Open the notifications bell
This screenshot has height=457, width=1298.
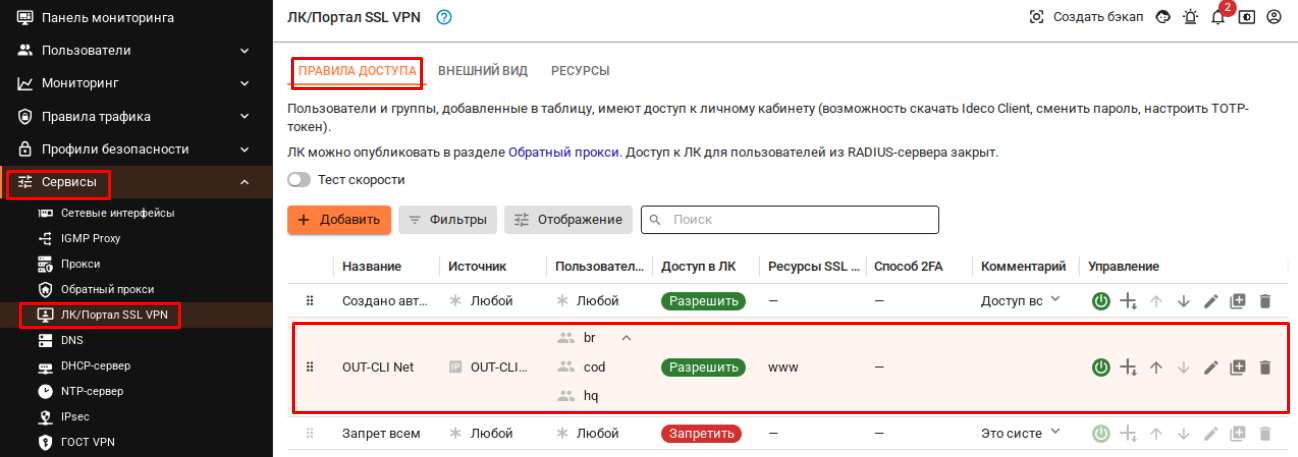[1218, 18]
